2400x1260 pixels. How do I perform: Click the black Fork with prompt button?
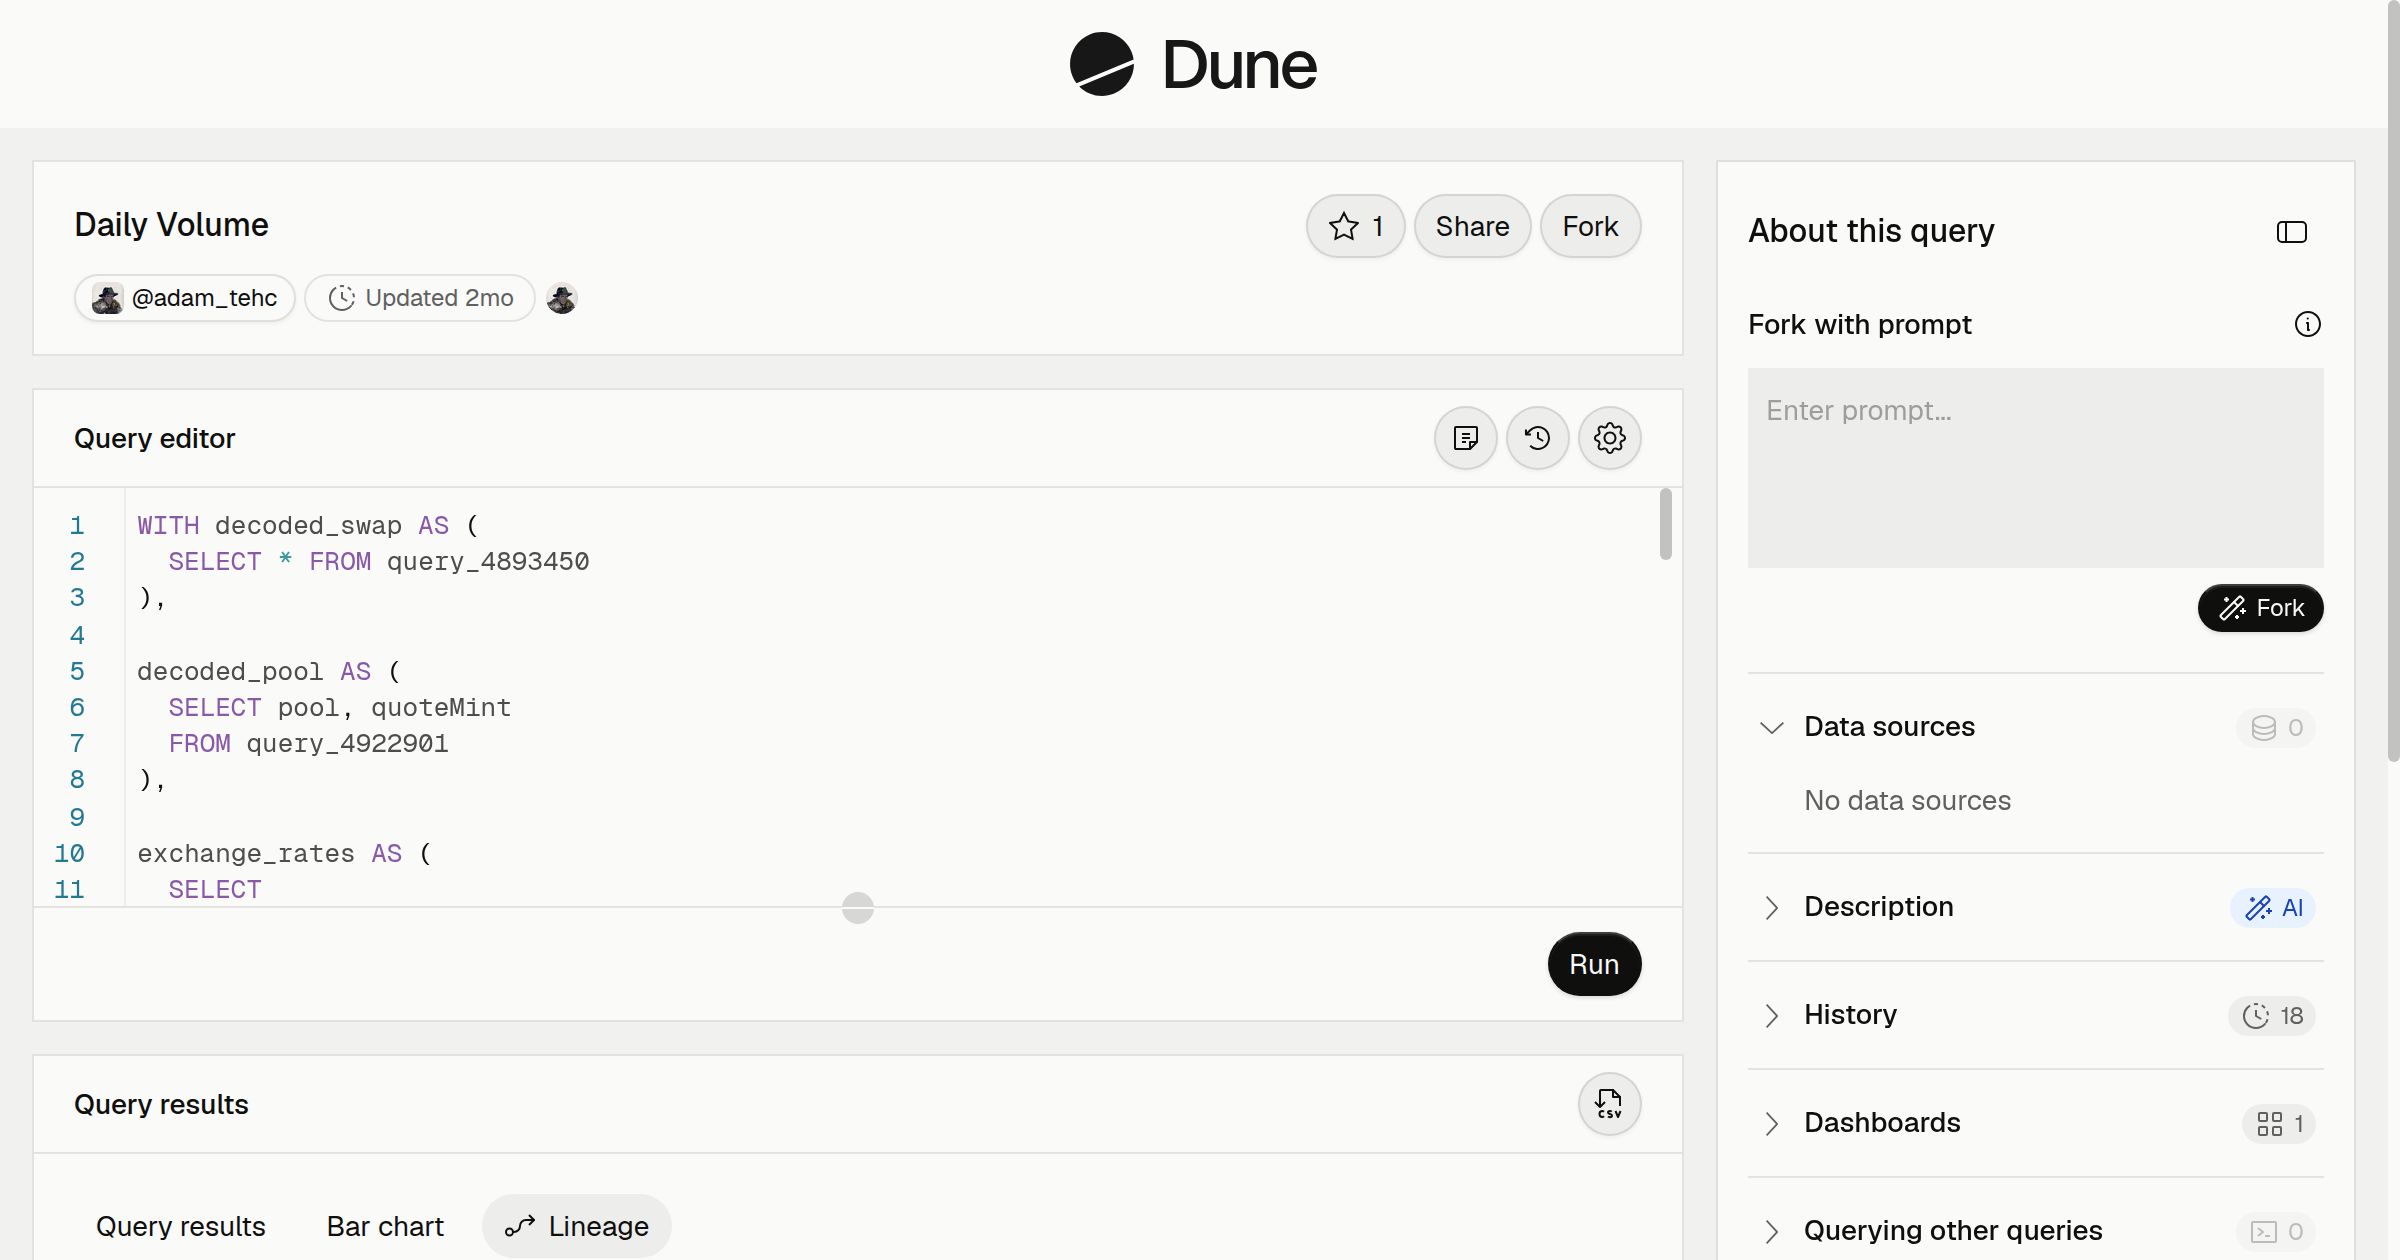tap(2260, 608)
